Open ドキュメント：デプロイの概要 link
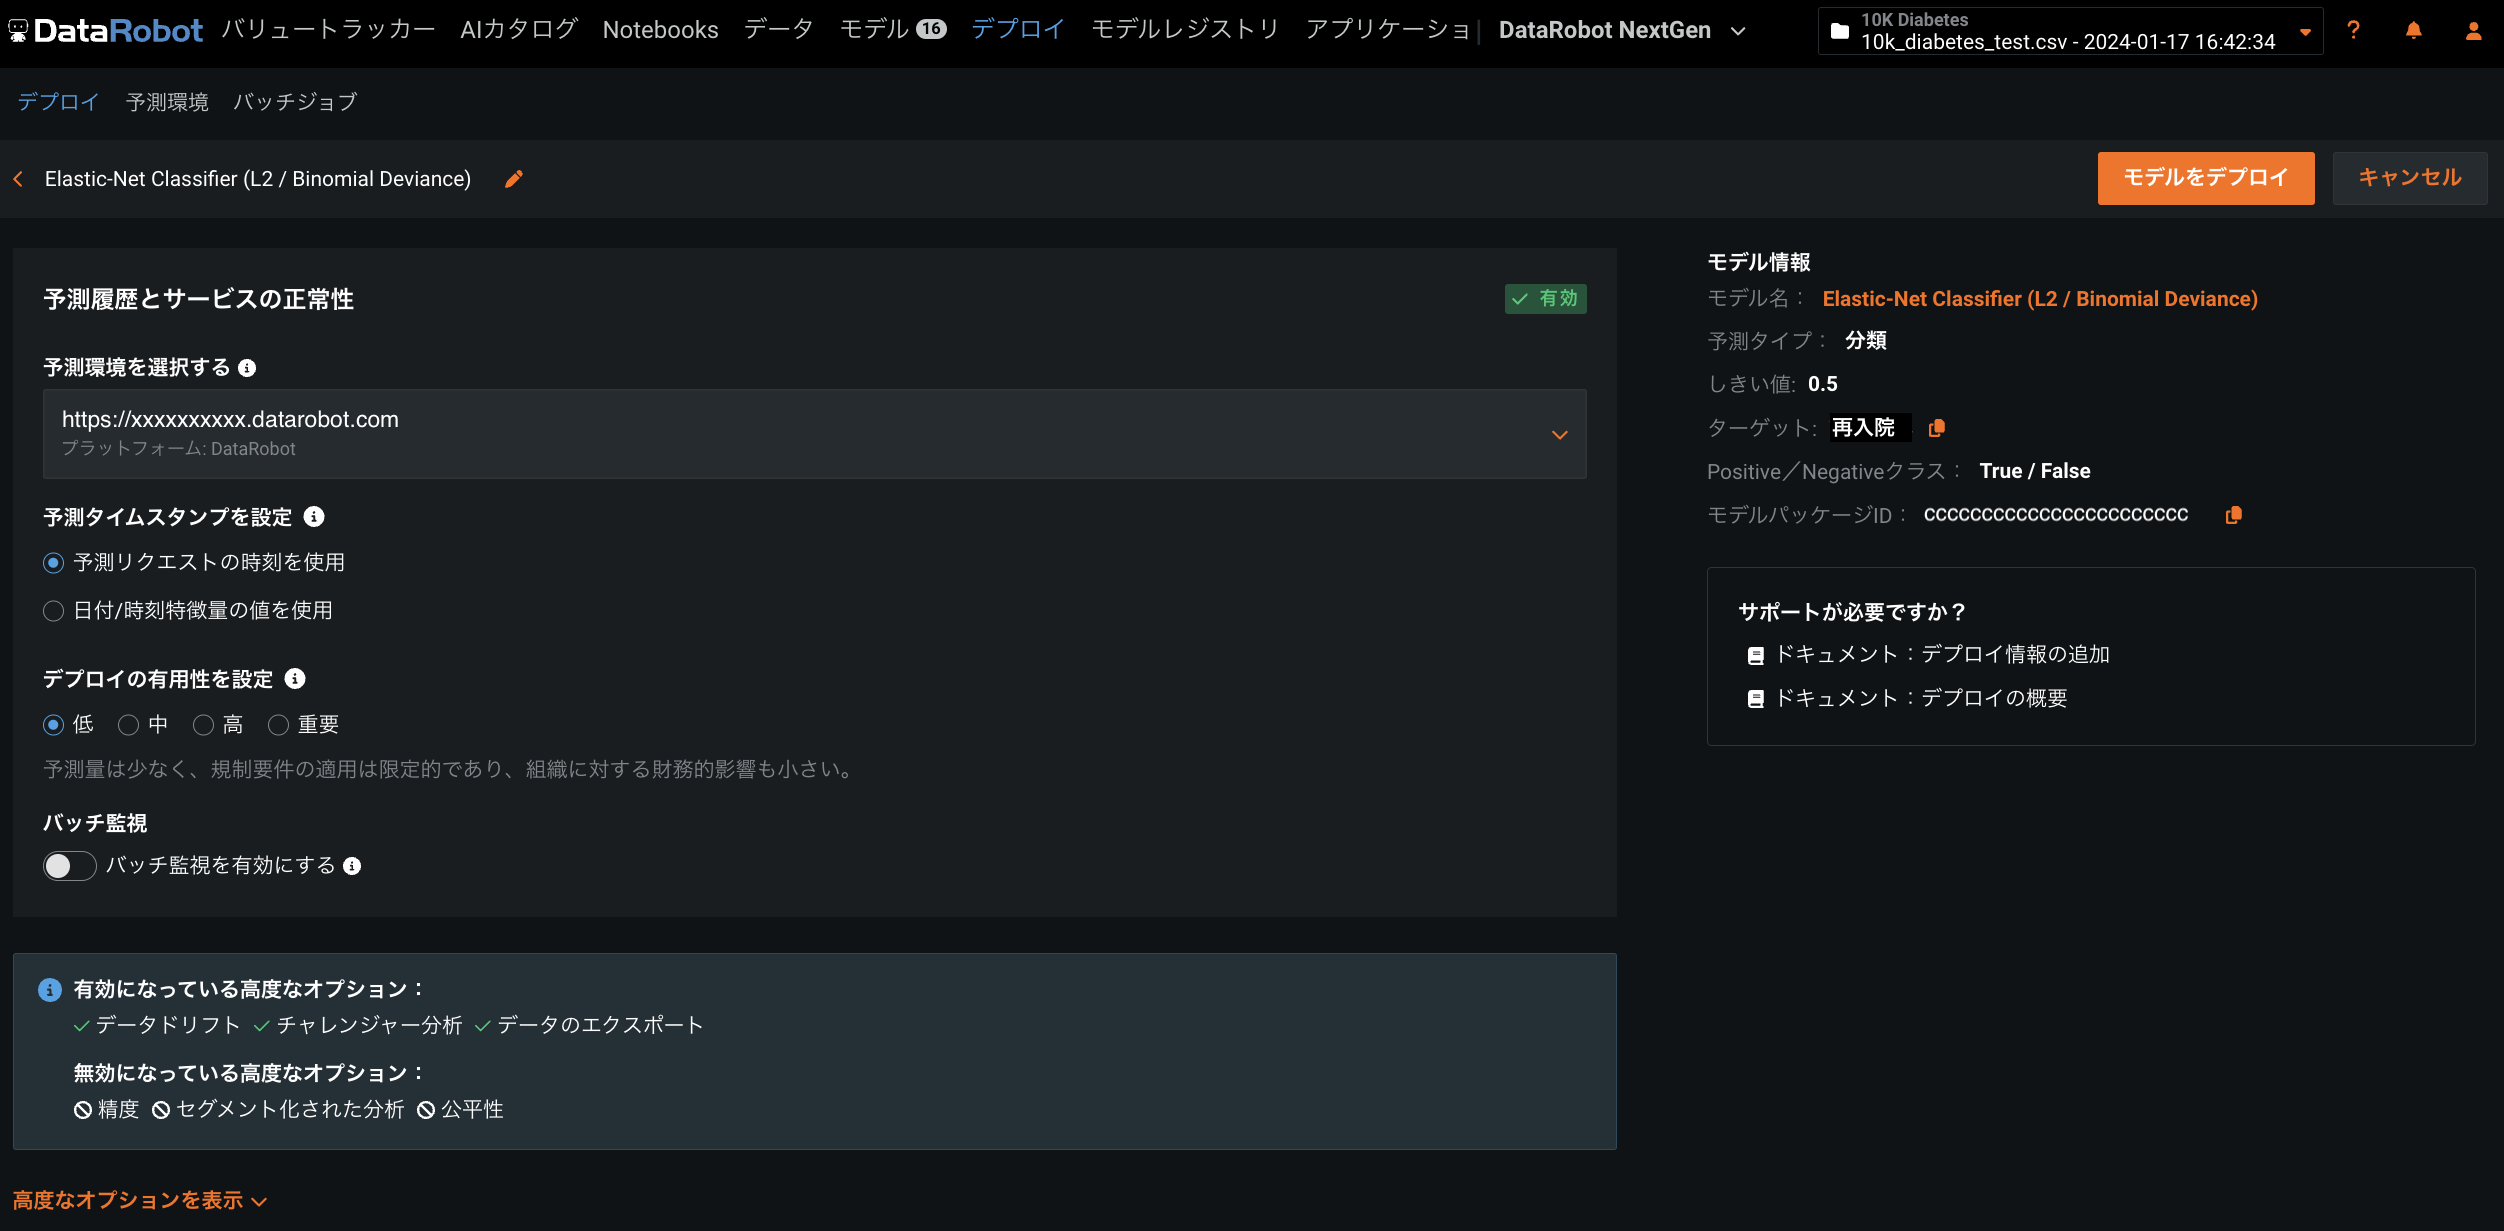 pyautogui.click(x=1920, y=698)
